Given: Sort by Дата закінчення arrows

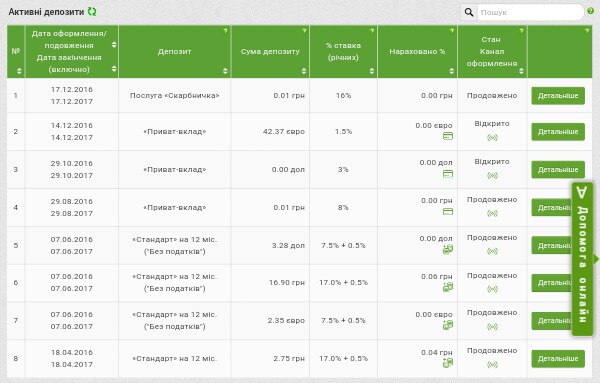Looking at the screenshot, I should (114, 69).
